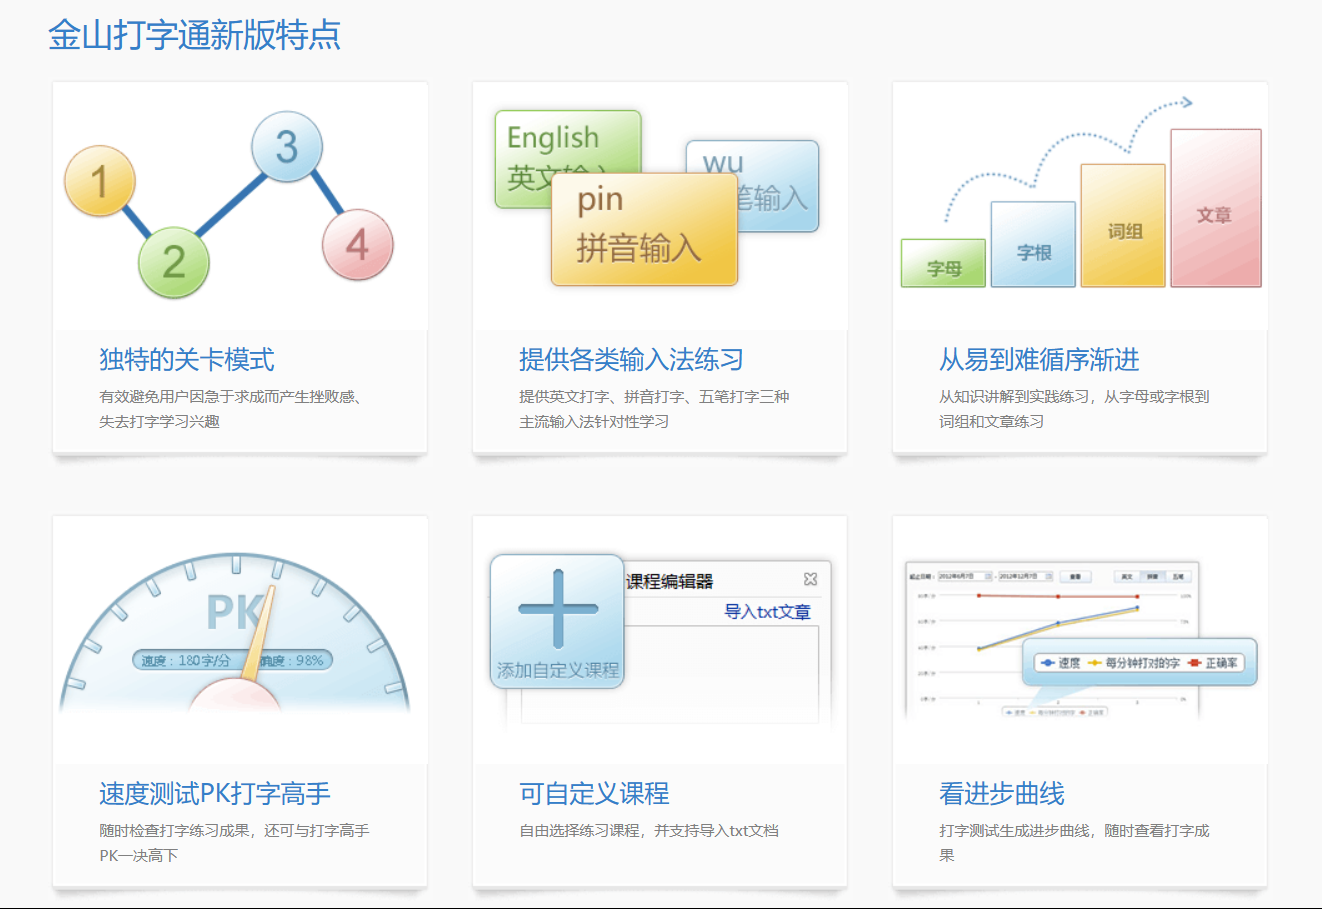Click the 速度：180字/分 readout
This screenshot has height=909, width=1322.
point(186,661)
